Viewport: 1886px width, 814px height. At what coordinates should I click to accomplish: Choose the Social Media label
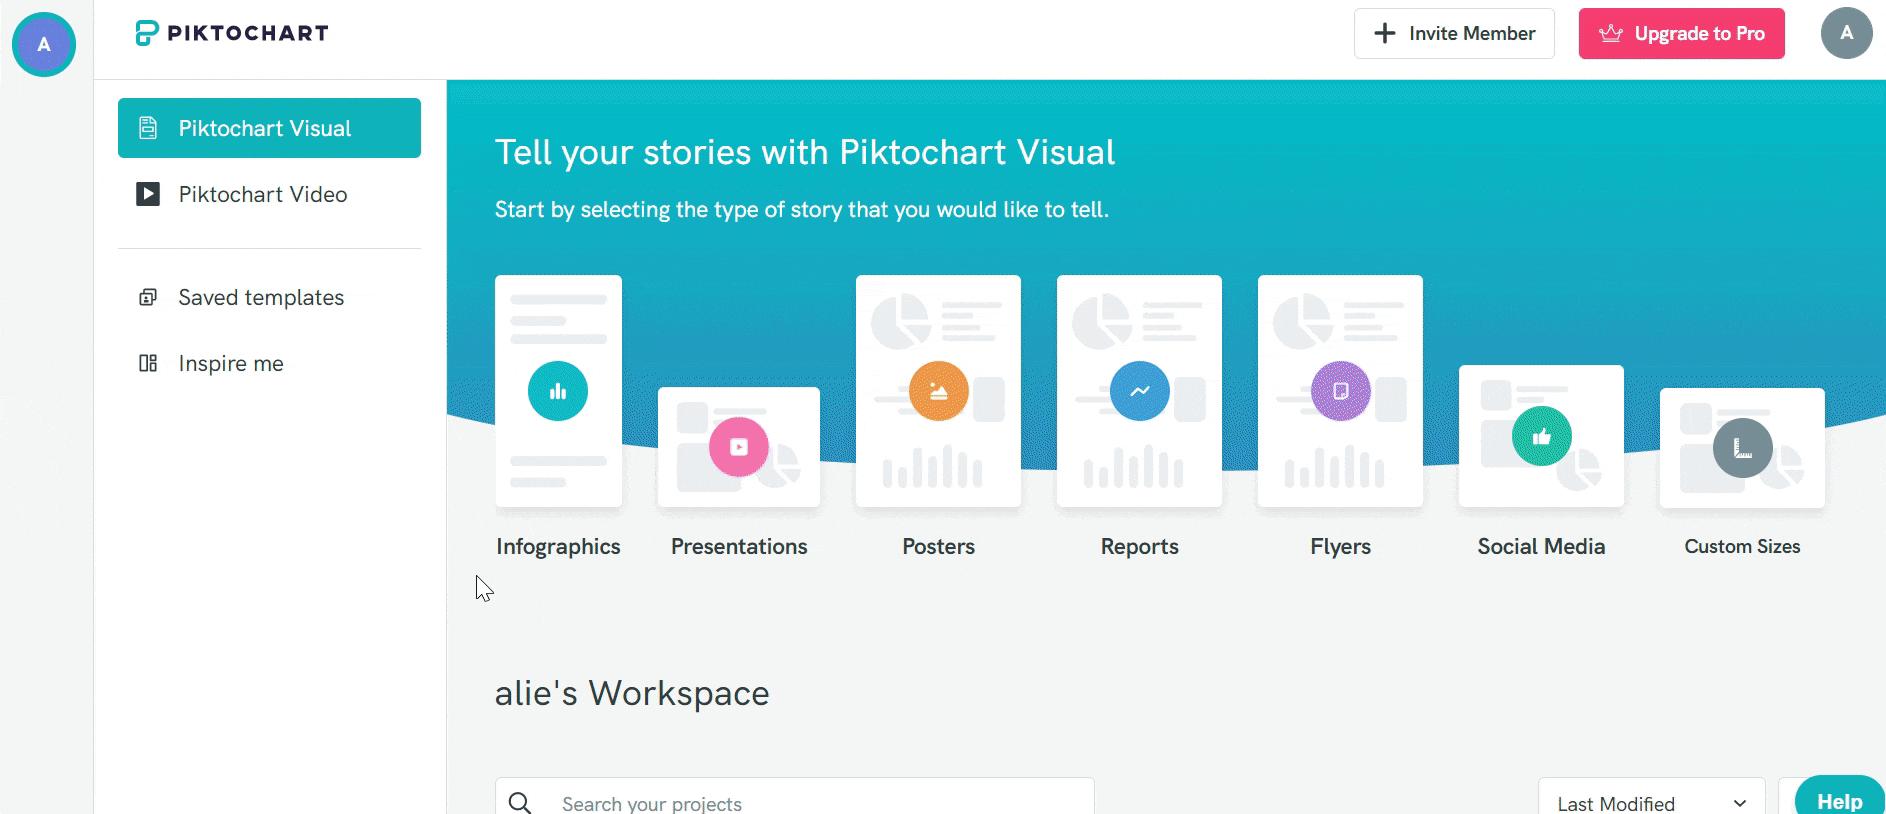pyautogui.click(x=1541, y=546)
